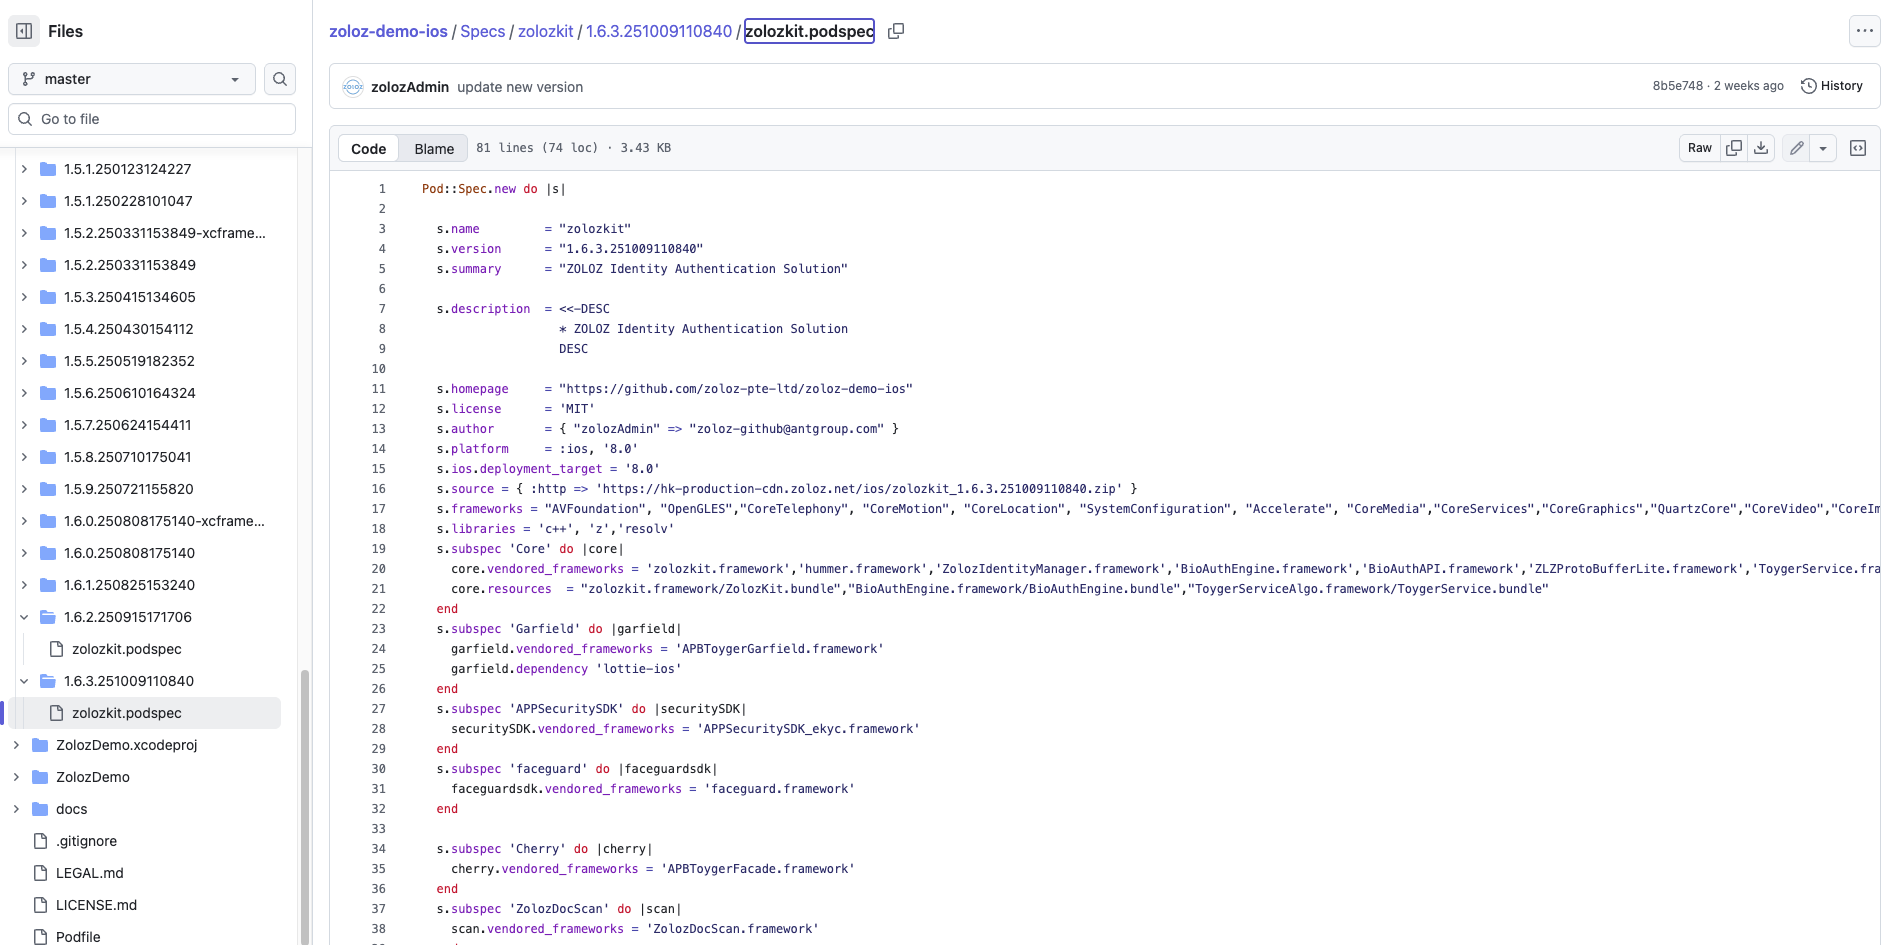Viewport: 1889px width, 945px height.
Task: Expand the ZolozDemo.xcodeproj folder
Action: tap(16, 745)
